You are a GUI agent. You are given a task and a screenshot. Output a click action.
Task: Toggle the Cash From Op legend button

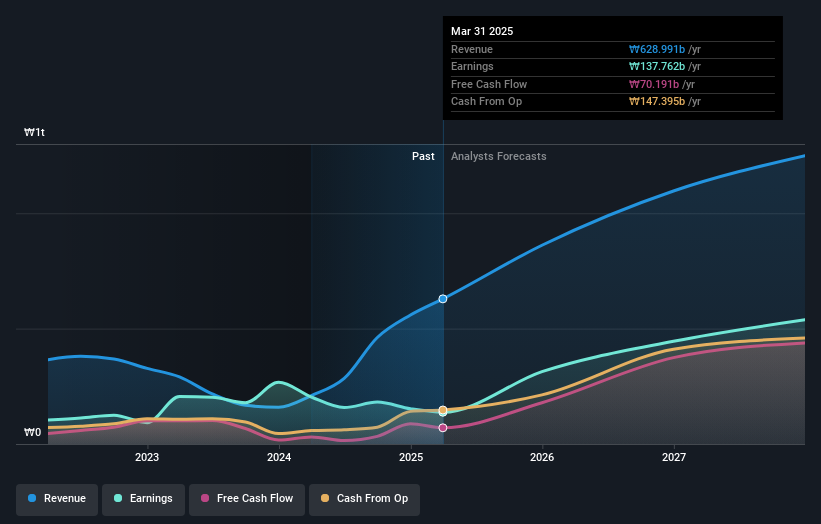pyautogui.click(x=364, y=499)
